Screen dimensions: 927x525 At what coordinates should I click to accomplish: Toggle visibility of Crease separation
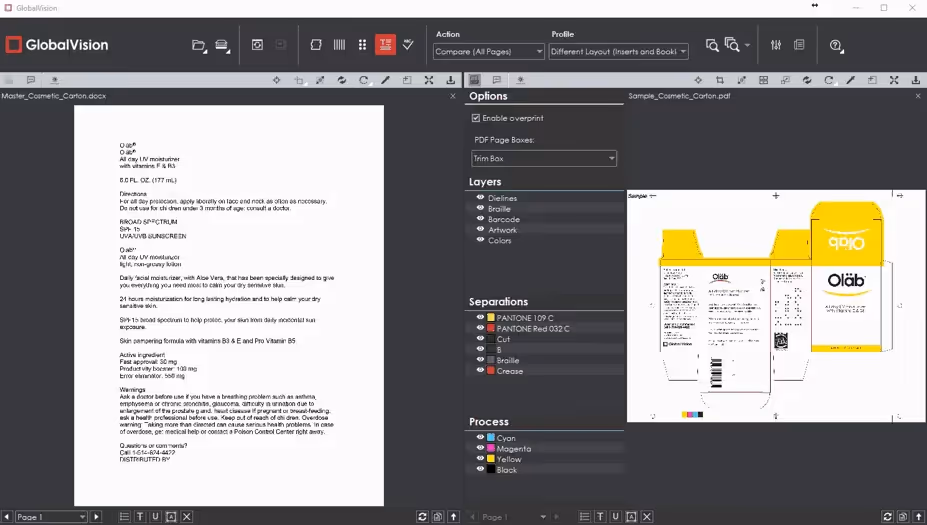pyautogui.click(x=480, y=371)
